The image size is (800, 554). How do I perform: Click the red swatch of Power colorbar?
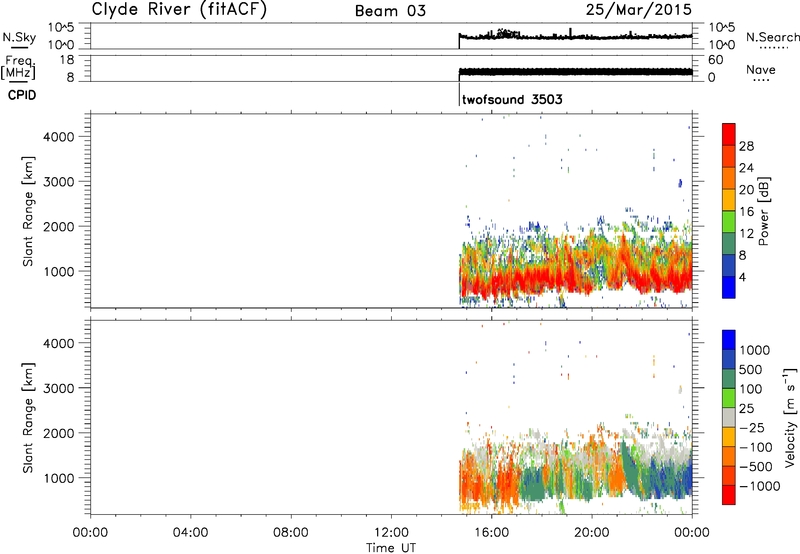[x=729, y=134]
